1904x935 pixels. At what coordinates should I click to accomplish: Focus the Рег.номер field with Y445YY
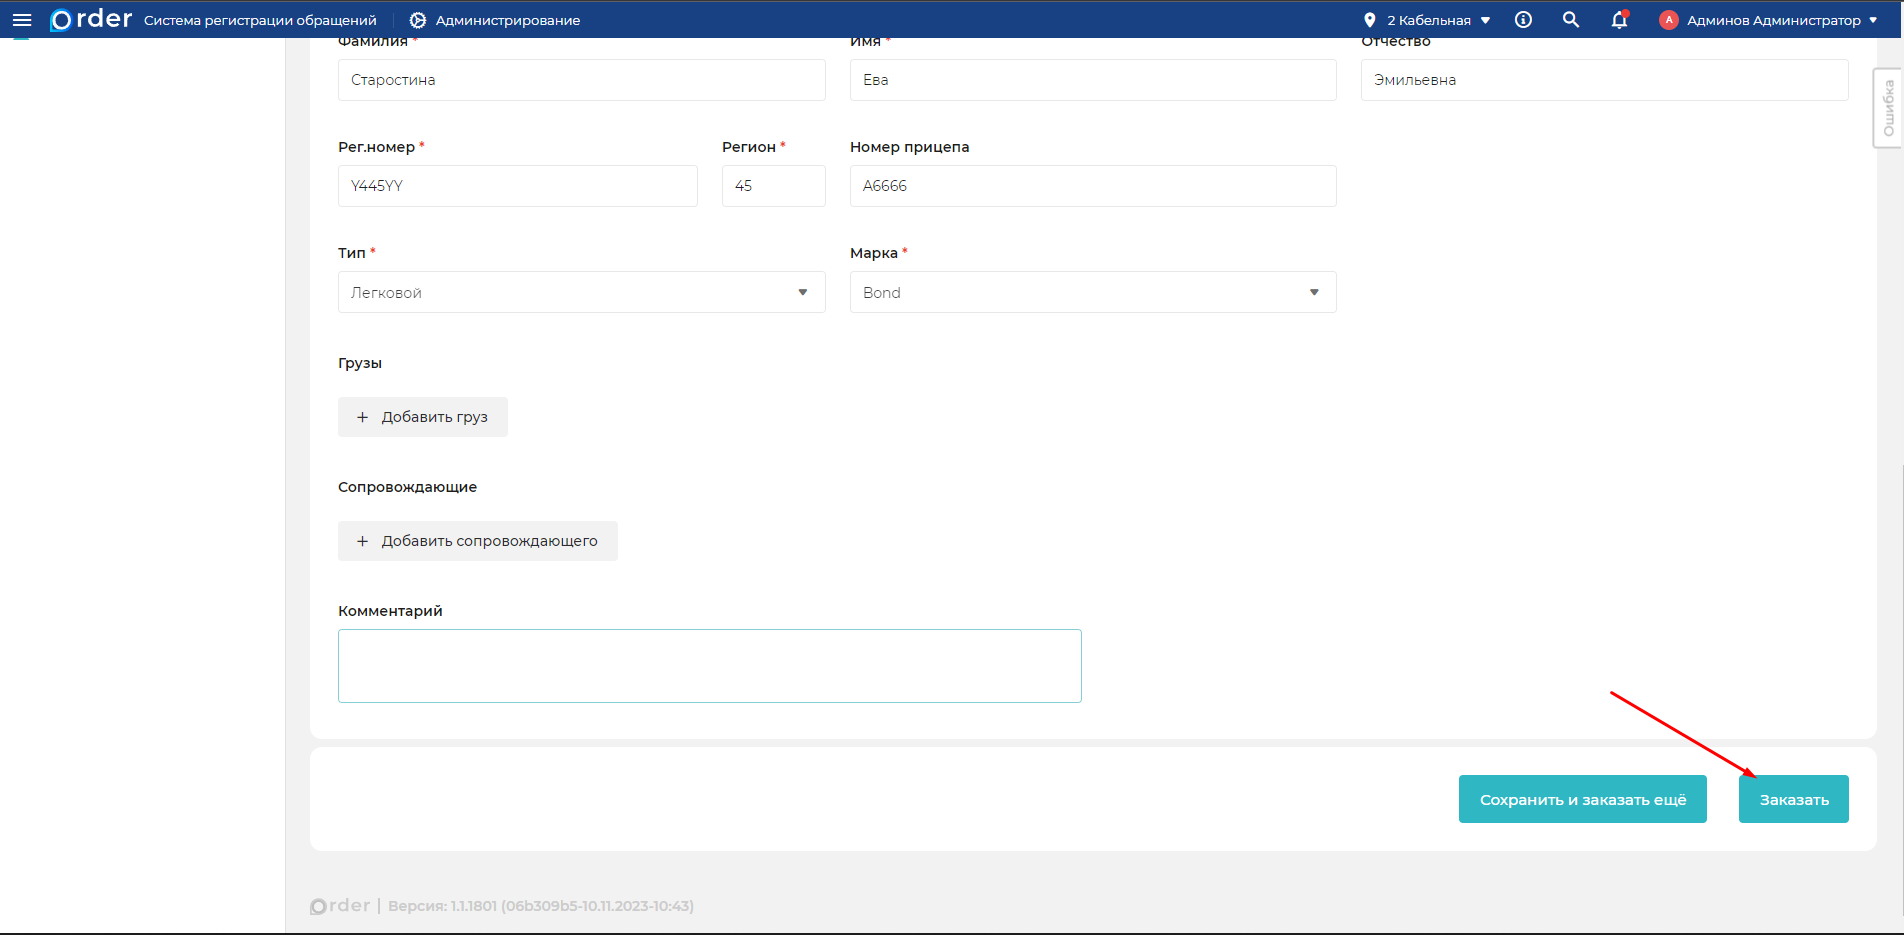pyautogui.click(x=517, y=186)
